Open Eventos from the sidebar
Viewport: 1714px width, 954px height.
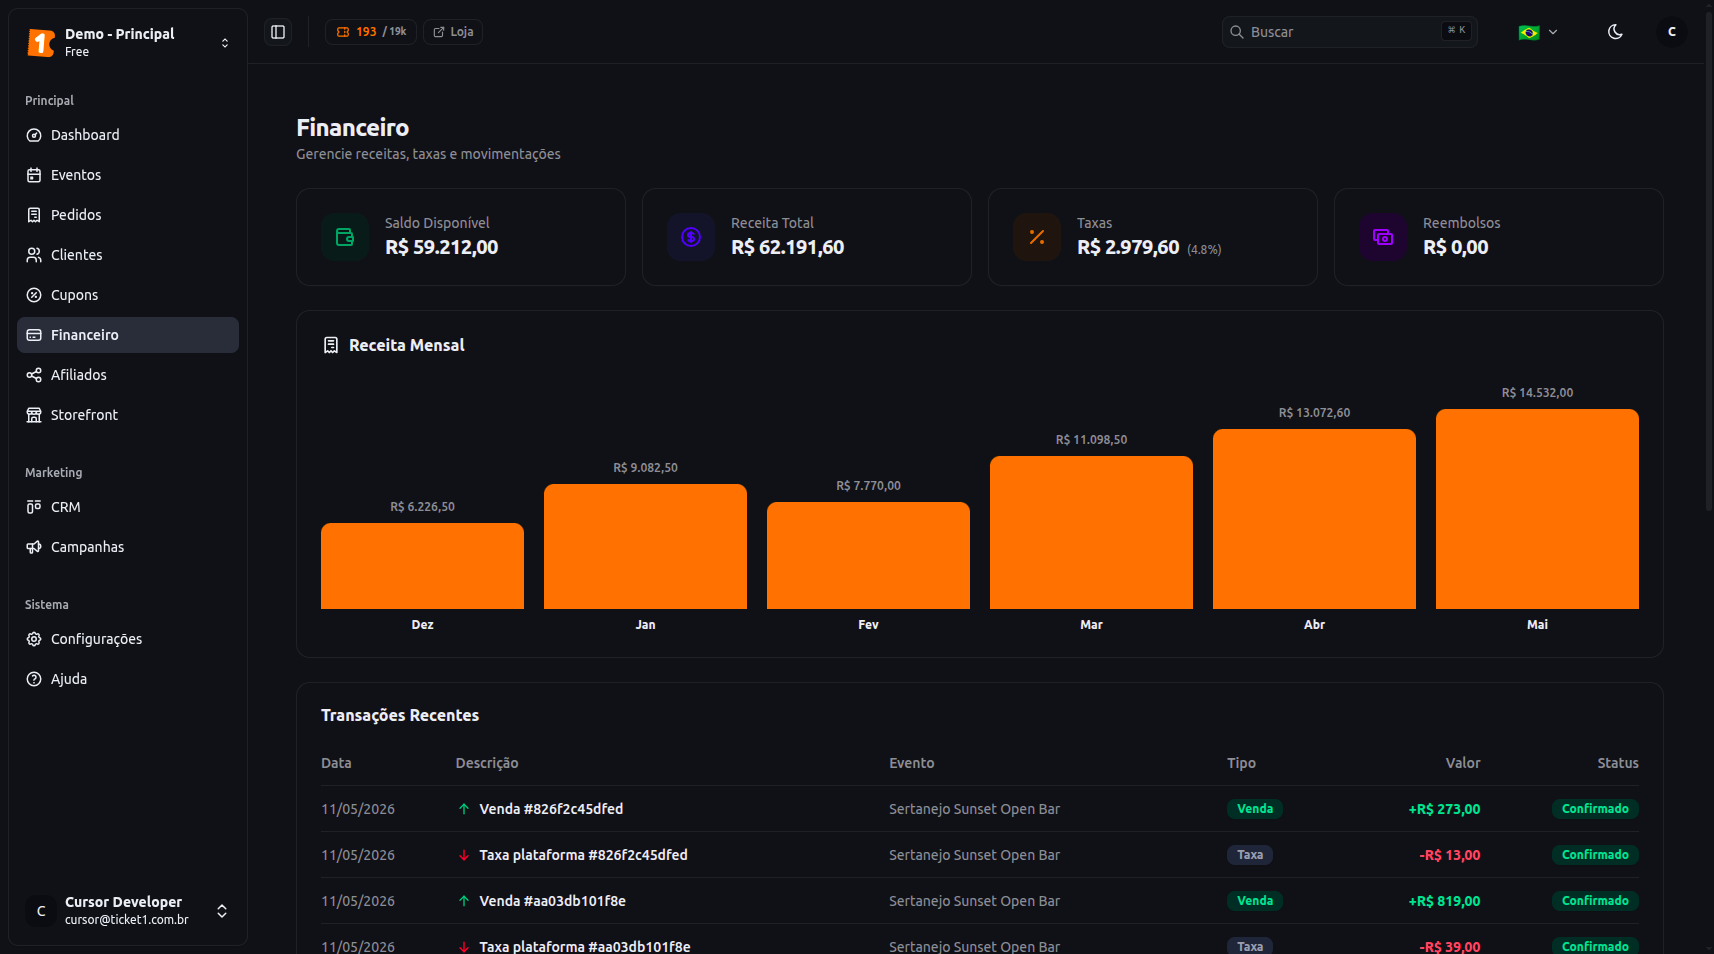128,175
